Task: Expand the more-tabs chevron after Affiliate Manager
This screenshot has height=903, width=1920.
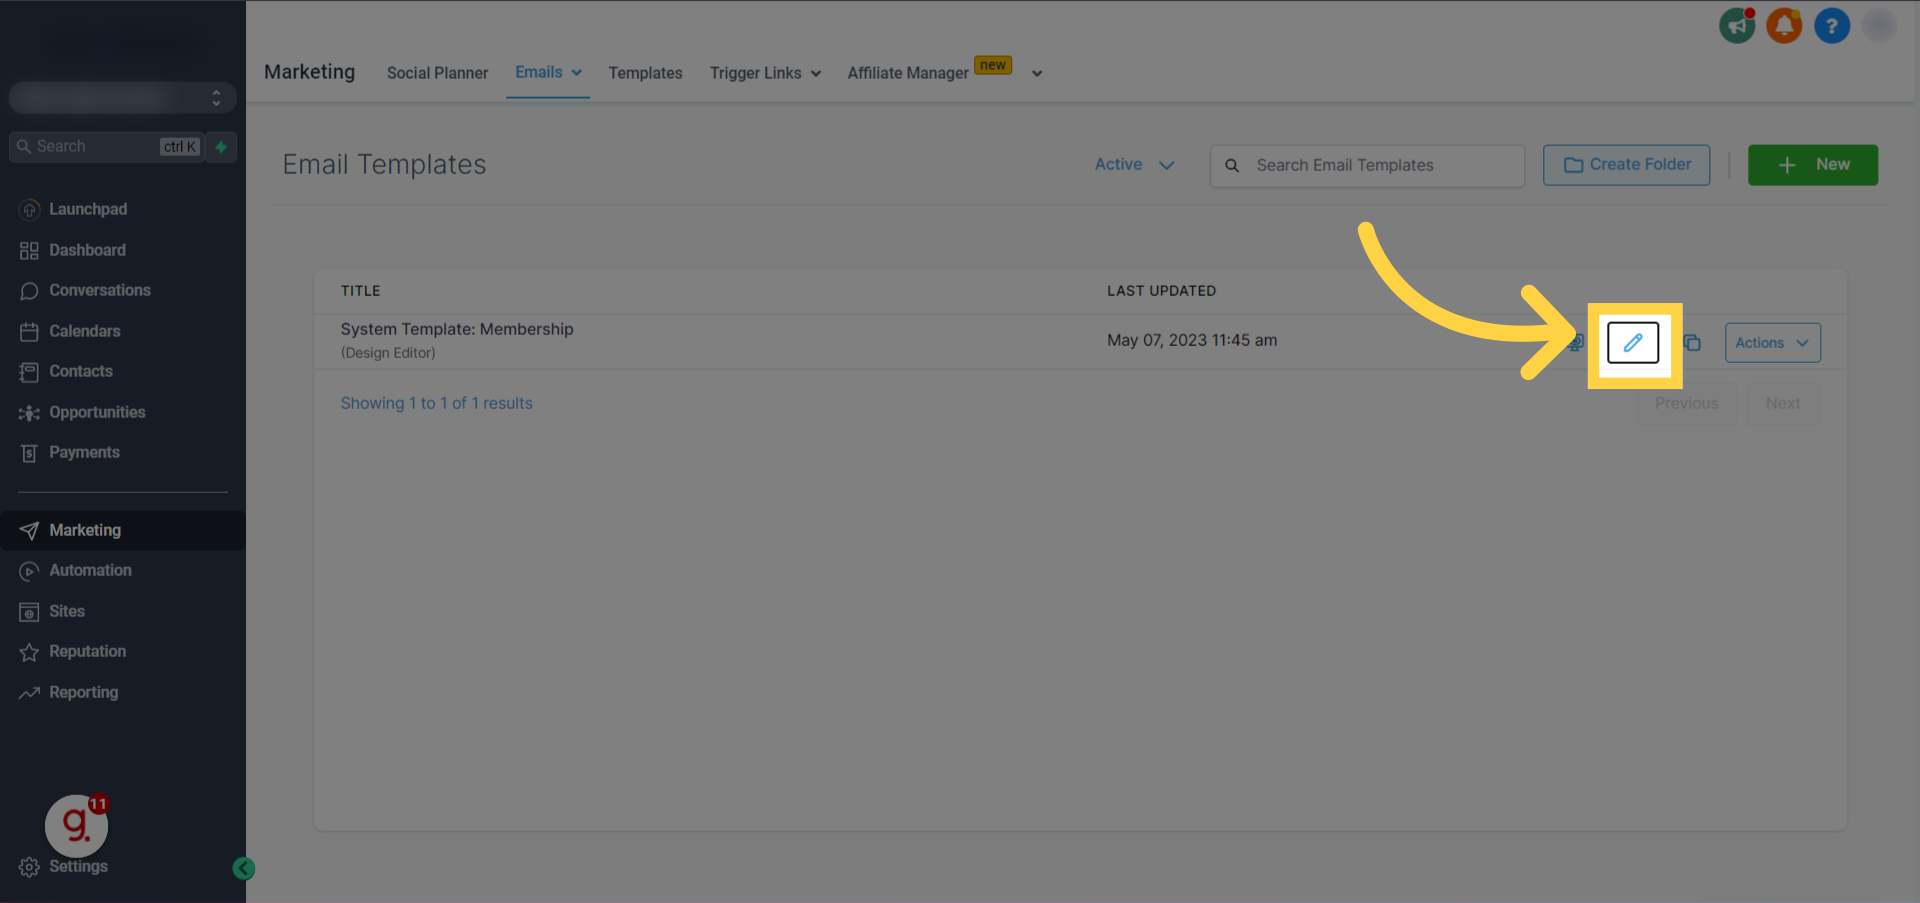Action: pos(1037,73)
